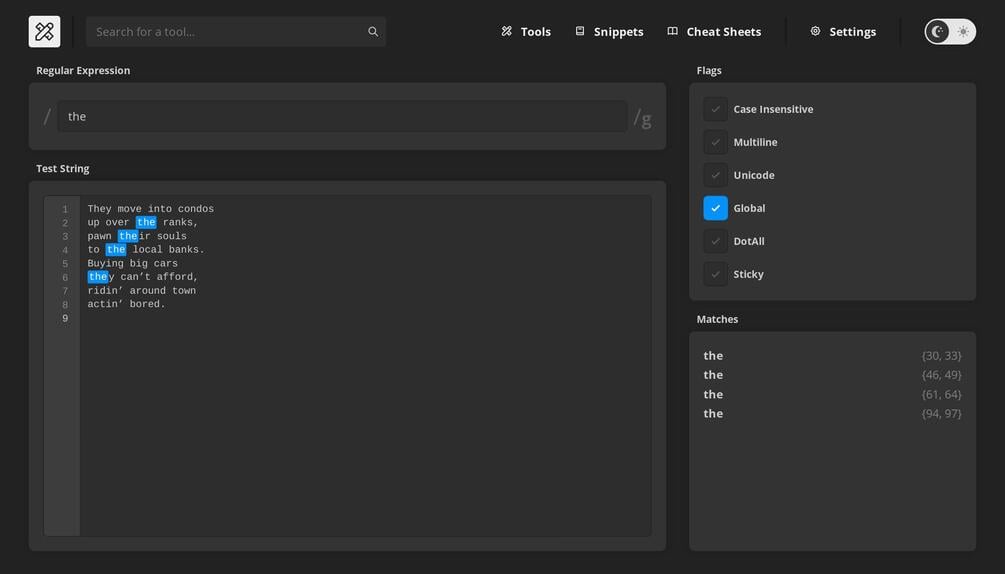Screen dimensions: 1005x574
Task: Enable the Multiline flag
Action: point(715,142)
